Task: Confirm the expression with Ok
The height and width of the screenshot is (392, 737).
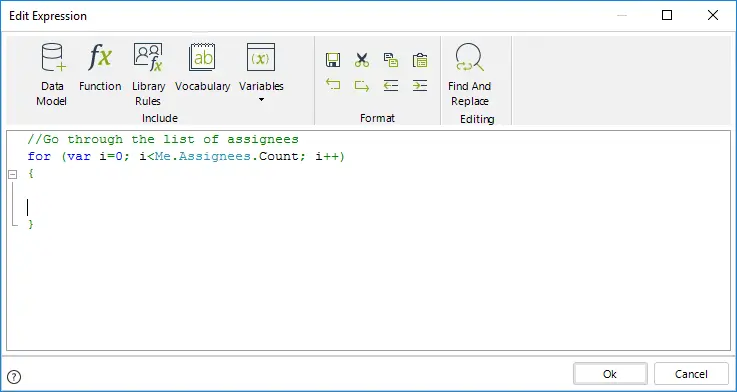Action: 610,374
